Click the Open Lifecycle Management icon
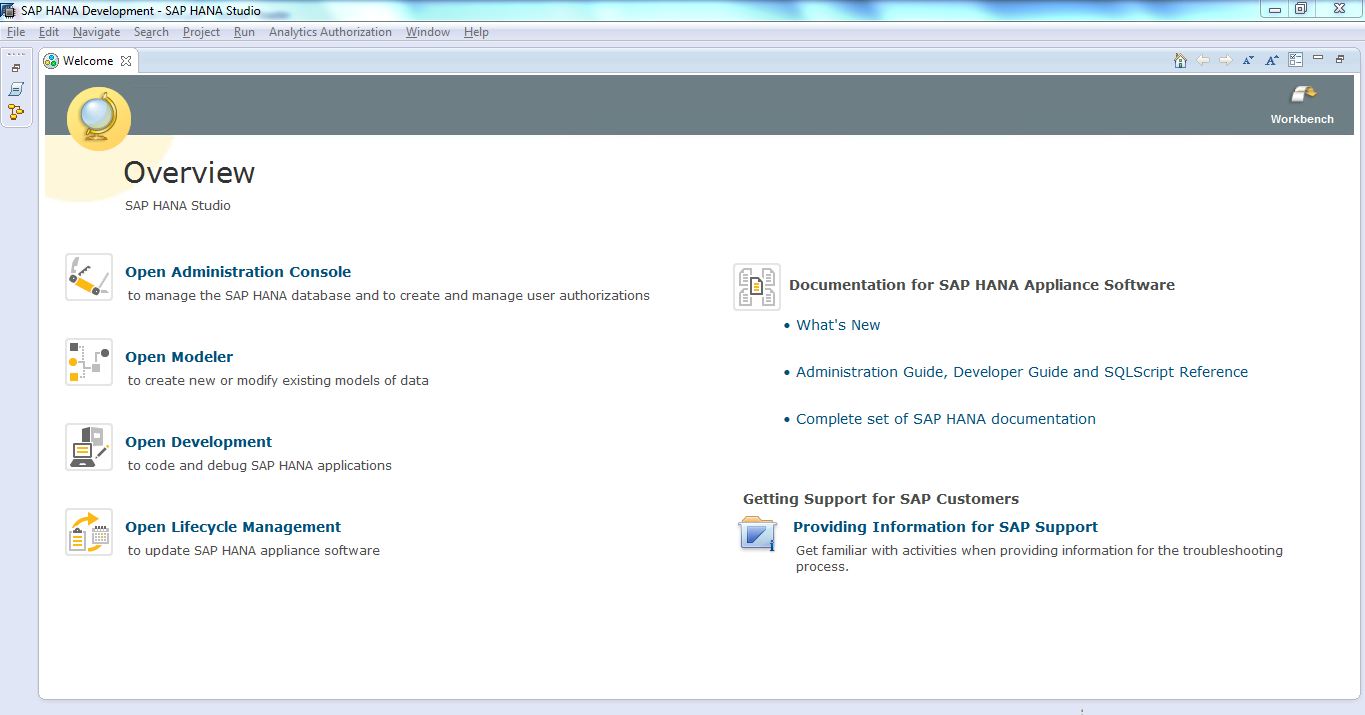Viewport: 1365px width, 715px height. point(88,532)
